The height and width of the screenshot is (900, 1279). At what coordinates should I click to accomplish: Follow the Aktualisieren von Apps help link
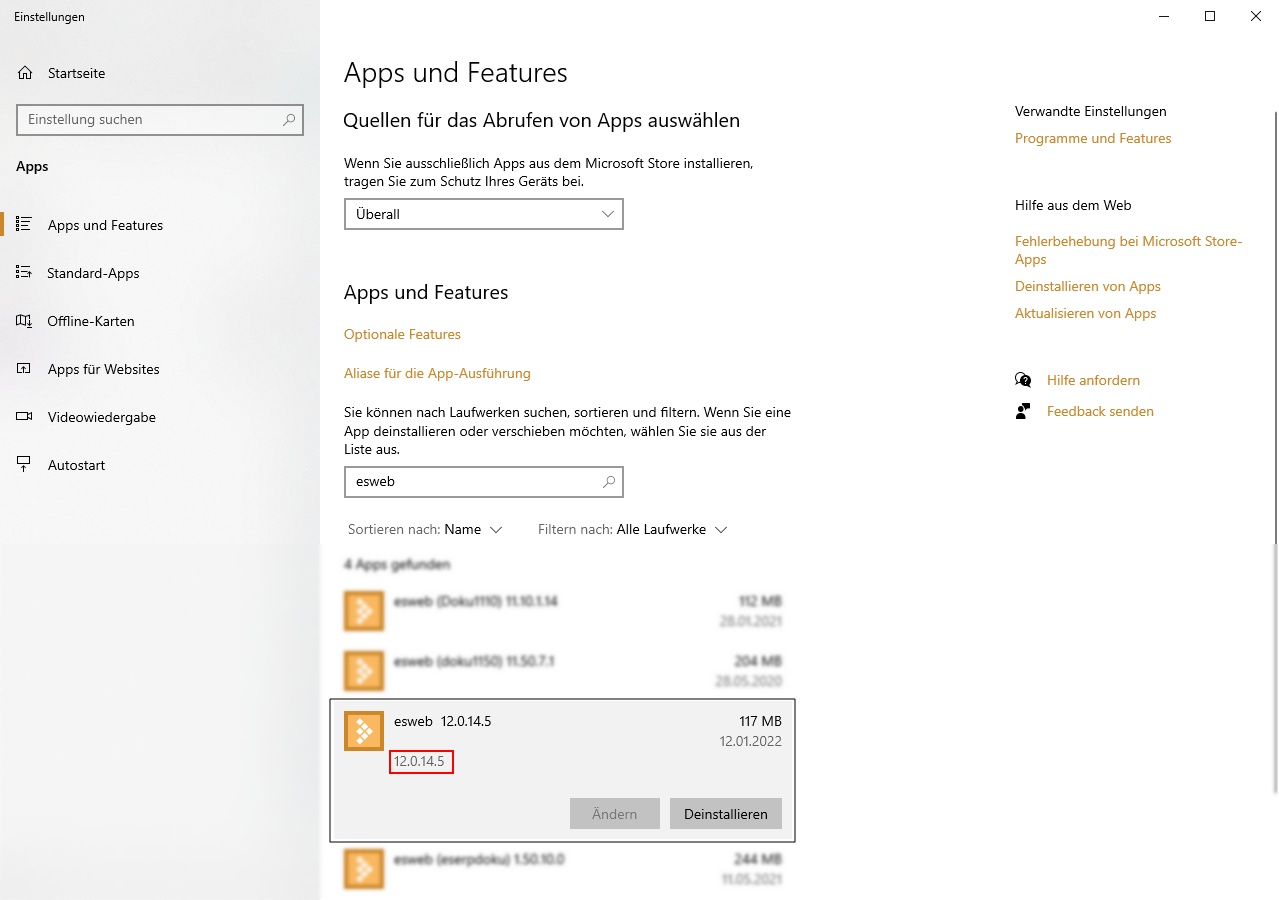click(1085, 313)
